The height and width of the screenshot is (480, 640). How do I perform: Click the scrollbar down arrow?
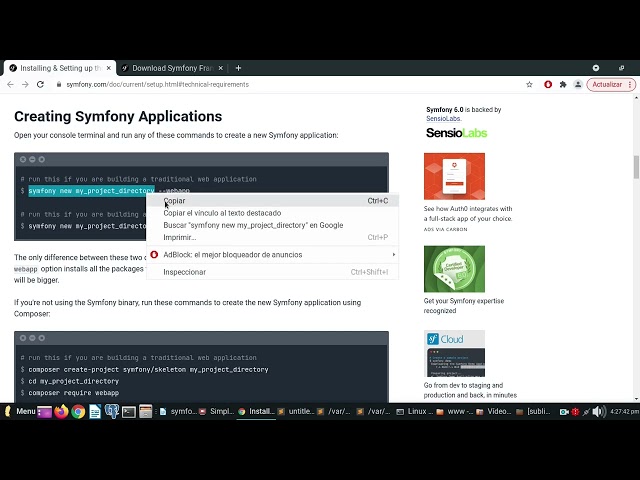coord(636,399)
